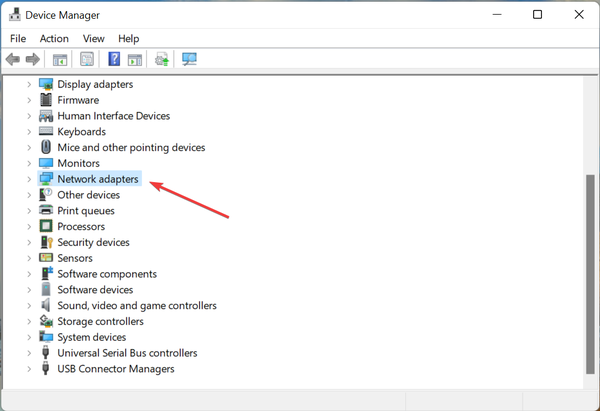Image resolution: width=600 pixels, height=411 pixels.
Task: Open Properties from the toolbar icon
Action: click(87, 60)
